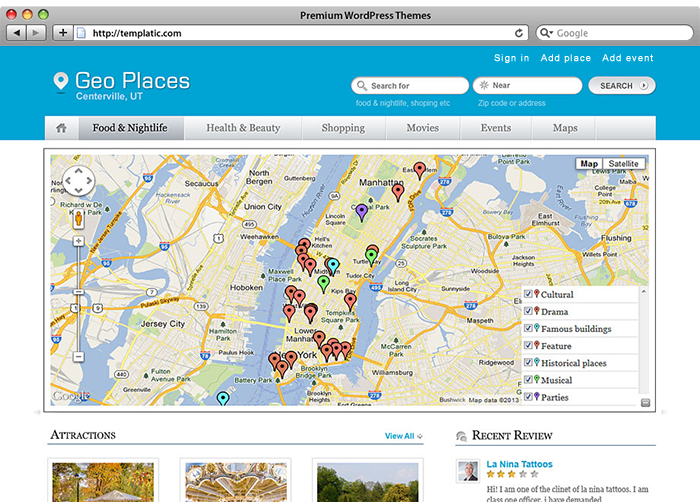
Task: Open the green trees attraction thumbnail
Action: point(367,481)
